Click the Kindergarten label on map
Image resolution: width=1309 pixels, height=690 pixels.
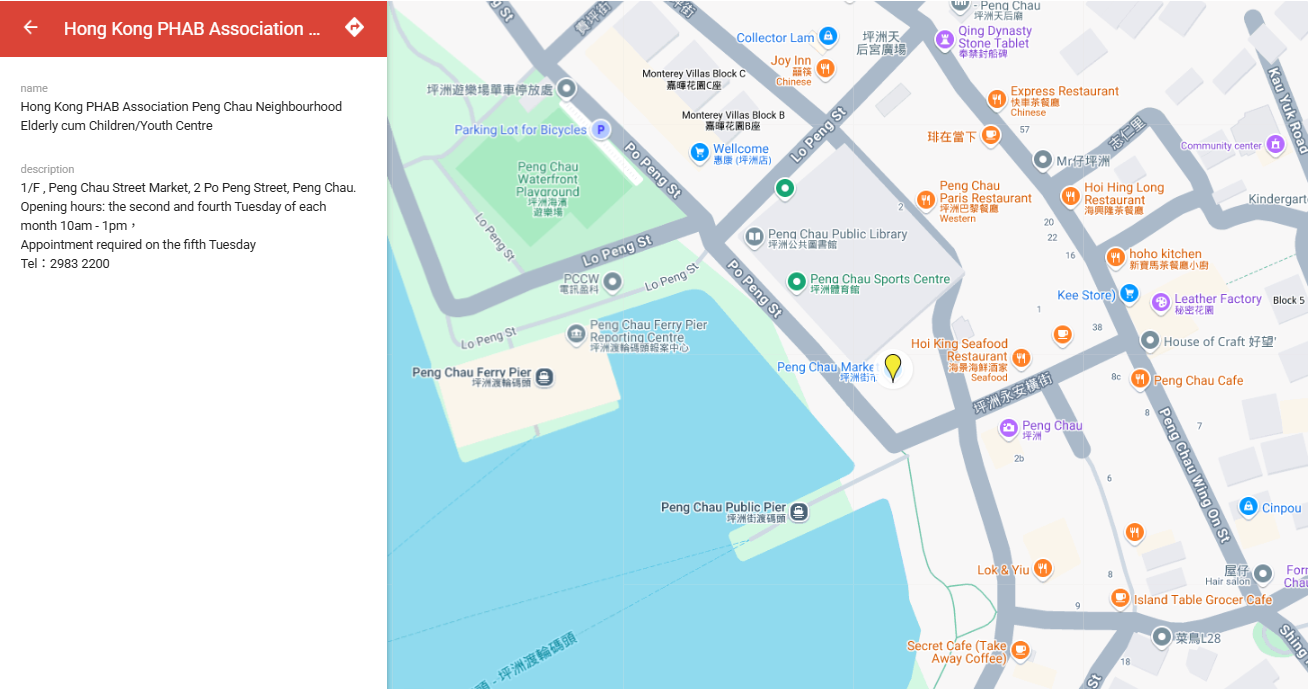pos(1278,199)
